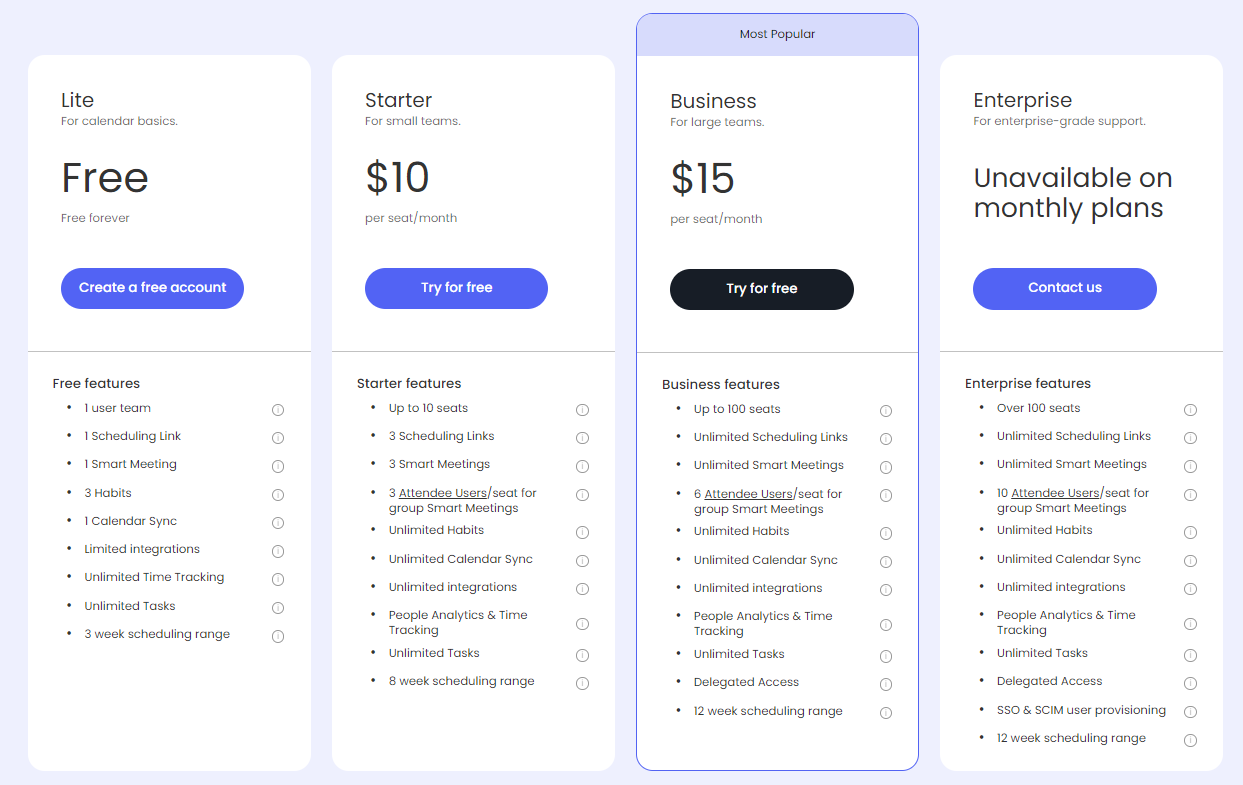The image size is (1243, 785).
Task: Open info icon beside '3 Habits'
Action: pyautogui.click(x=278, y=495)
